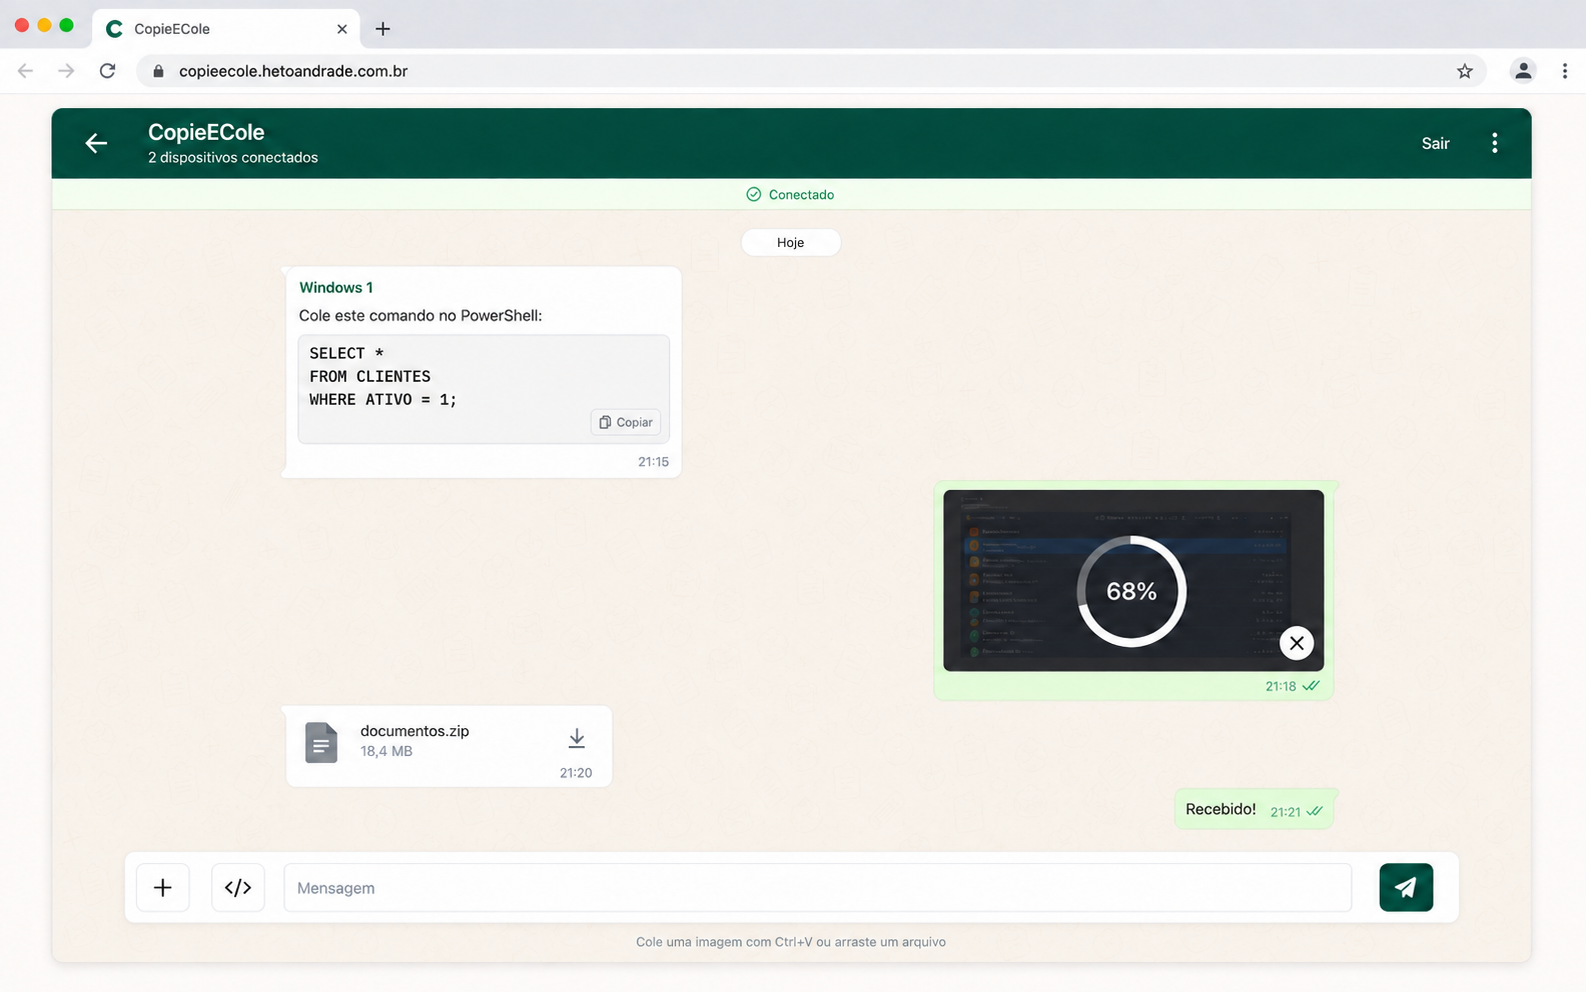Download documentos.zip with the arrow icon

[x=576, y=738]
